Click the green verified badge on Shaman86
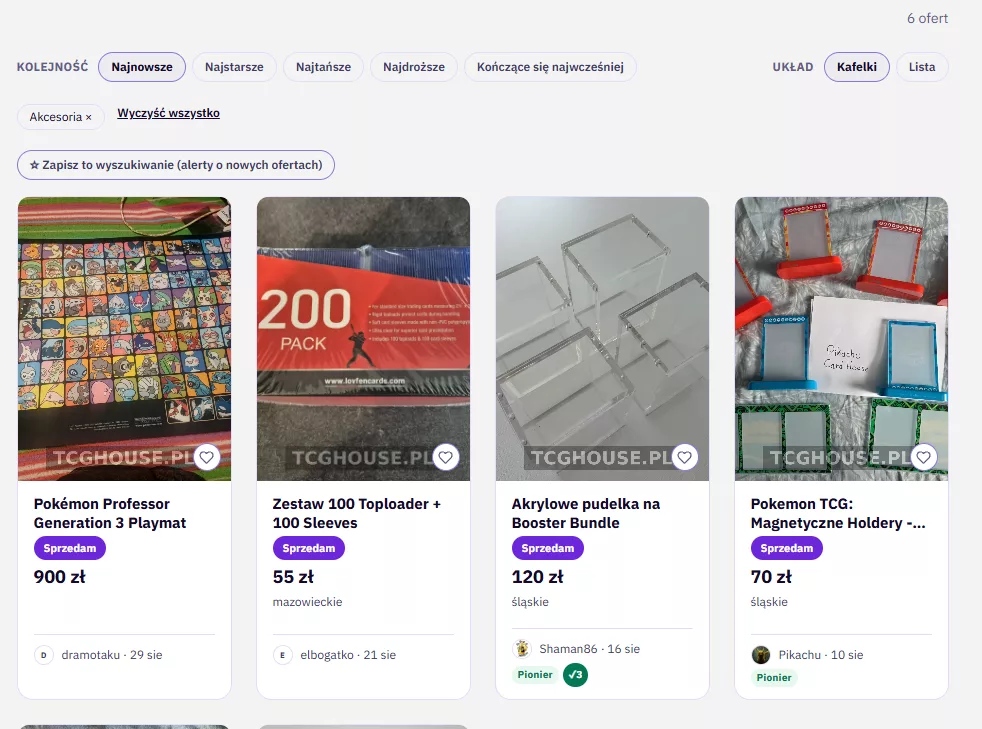 pyautogui.click(x=576, y=675)
